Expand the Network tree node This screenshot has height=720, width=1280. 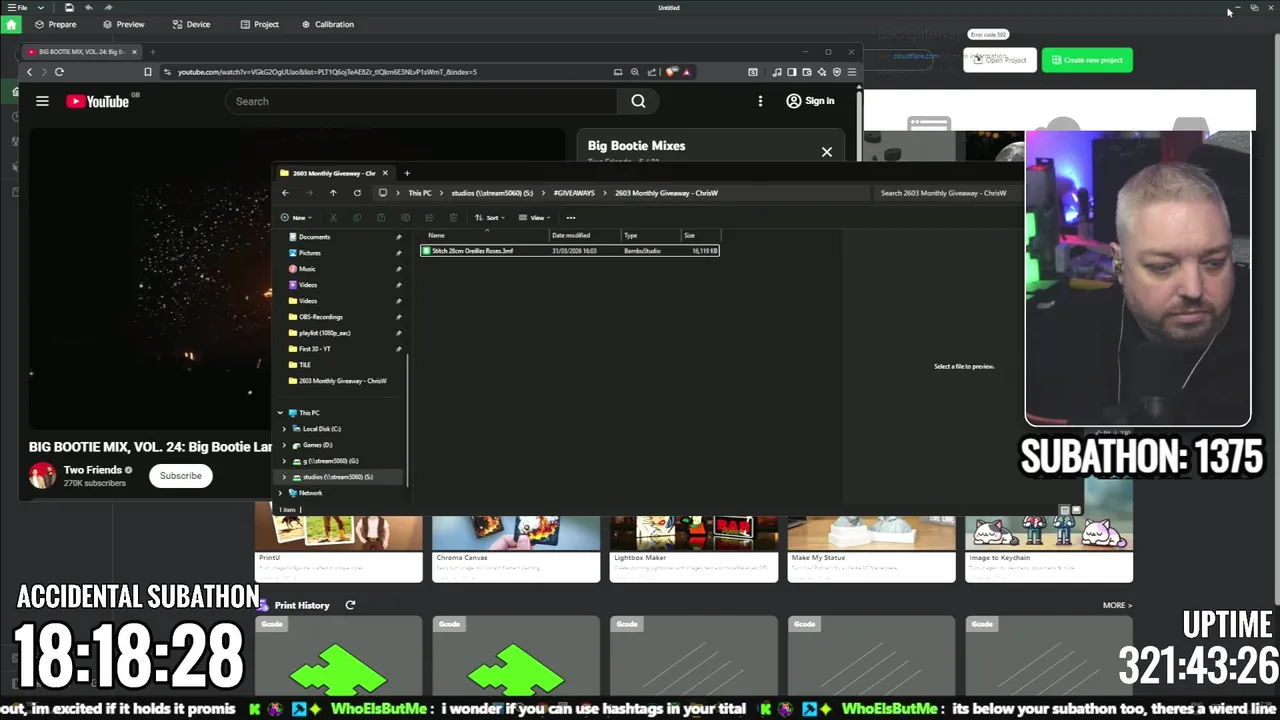point(280,493)
